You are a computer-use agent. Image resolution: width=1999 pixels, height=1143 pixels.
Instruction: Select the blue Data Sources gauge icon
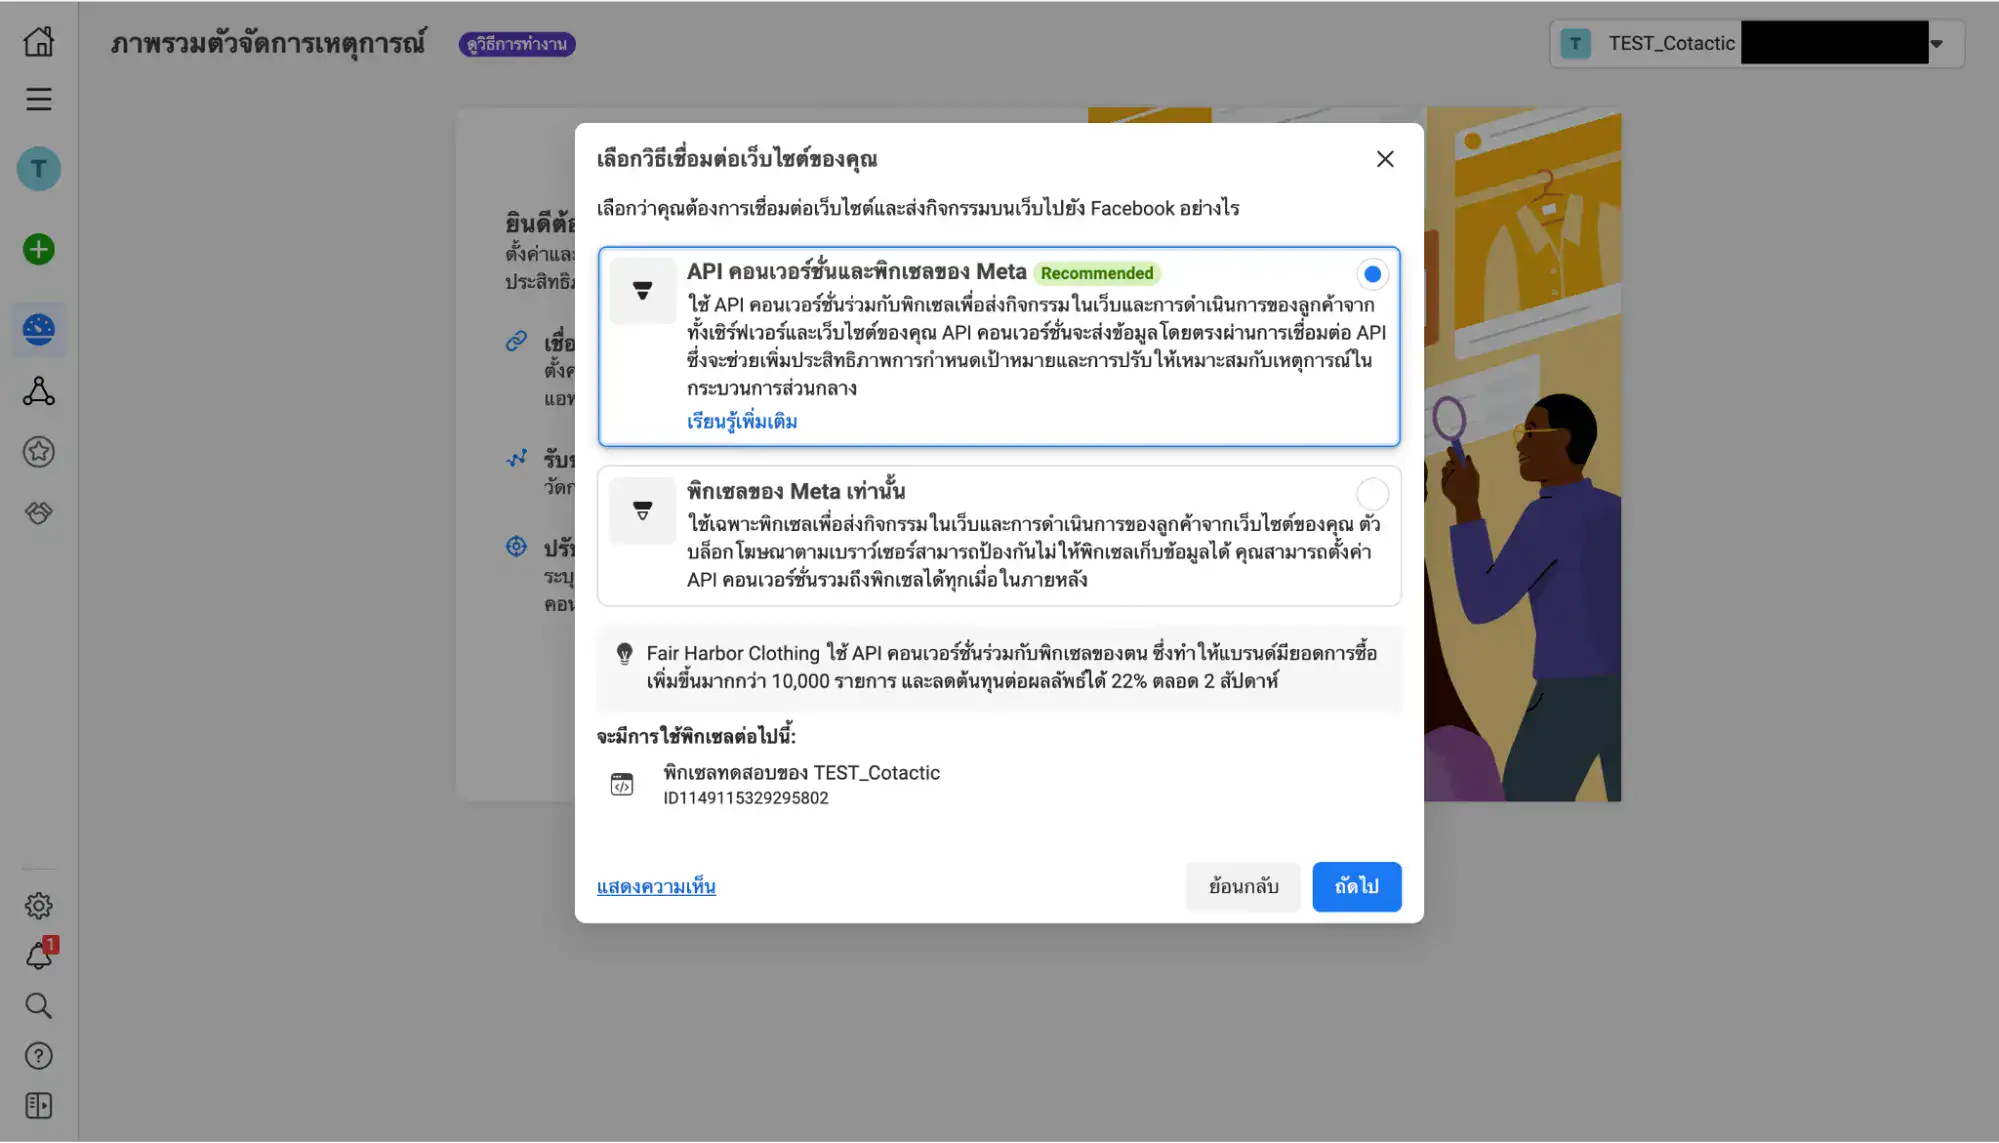[x=38, y=330]
